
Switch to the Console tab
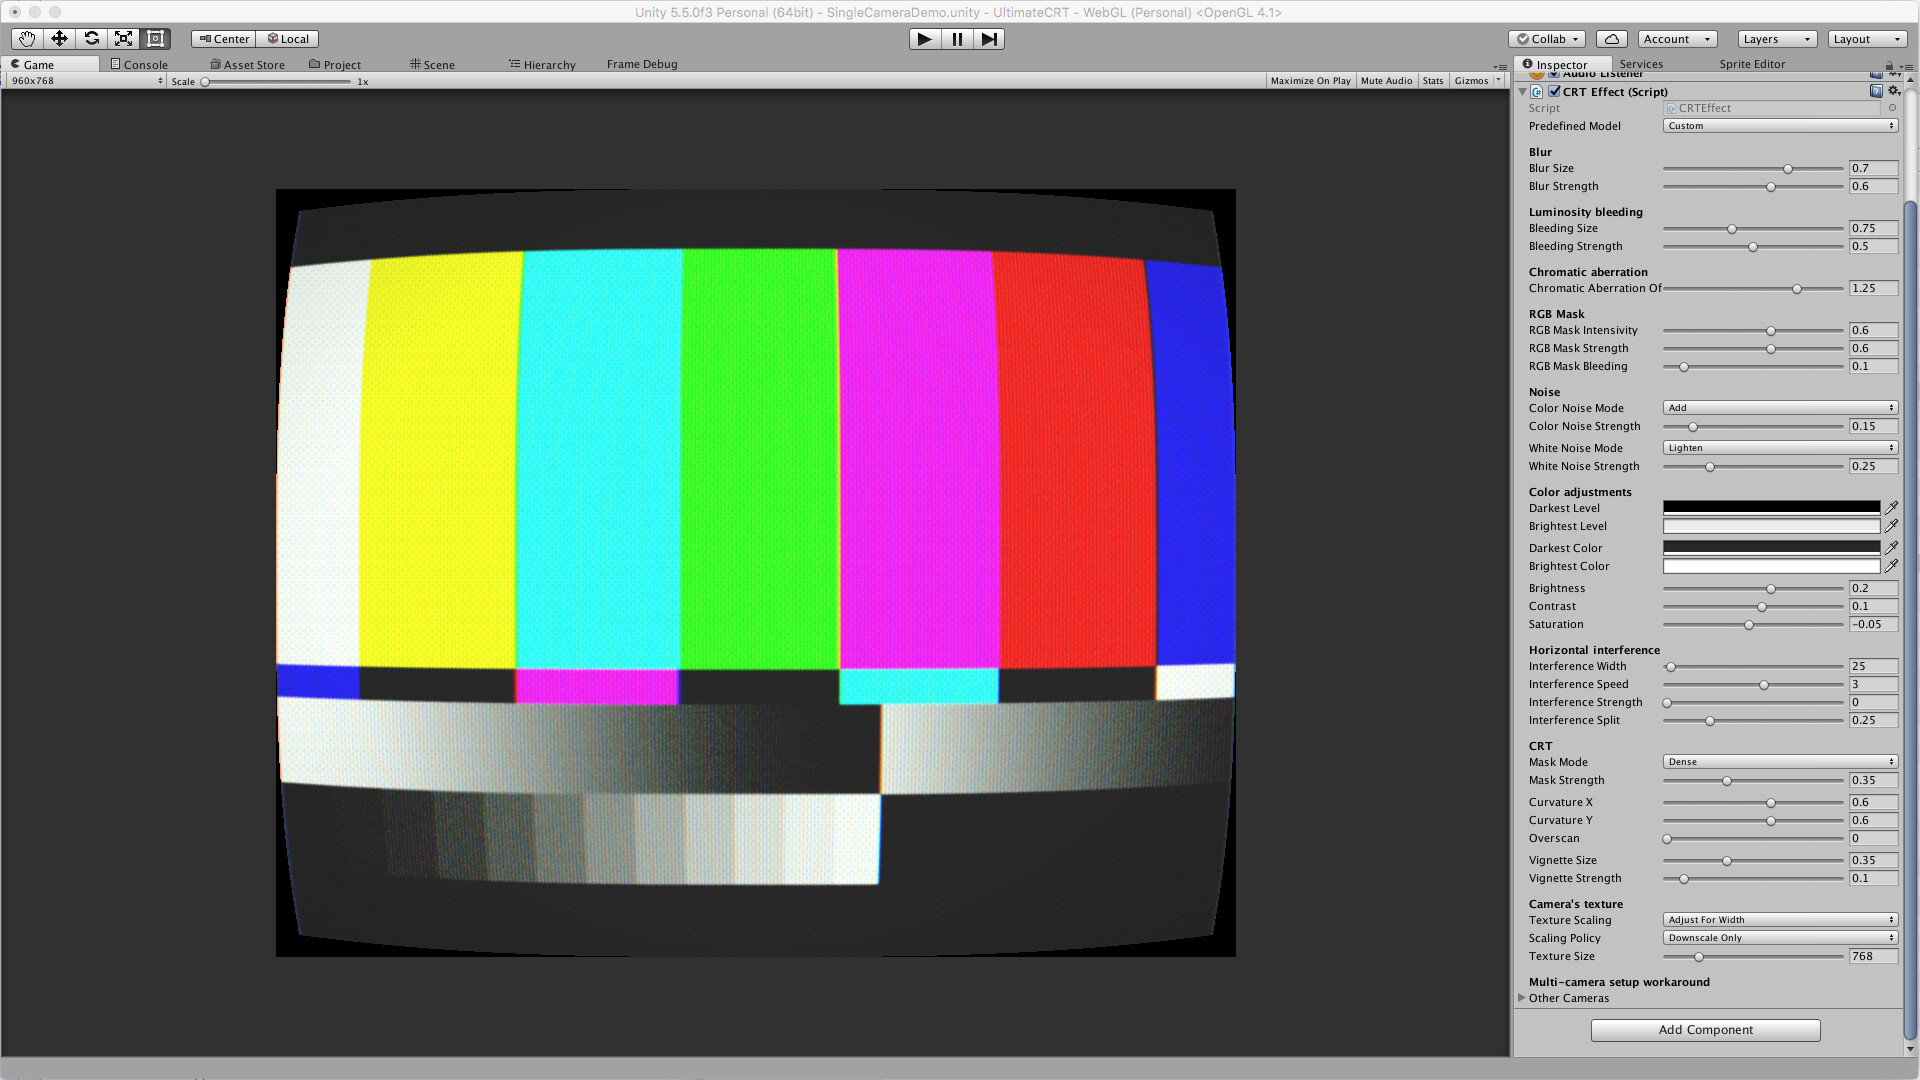point(140,64)
